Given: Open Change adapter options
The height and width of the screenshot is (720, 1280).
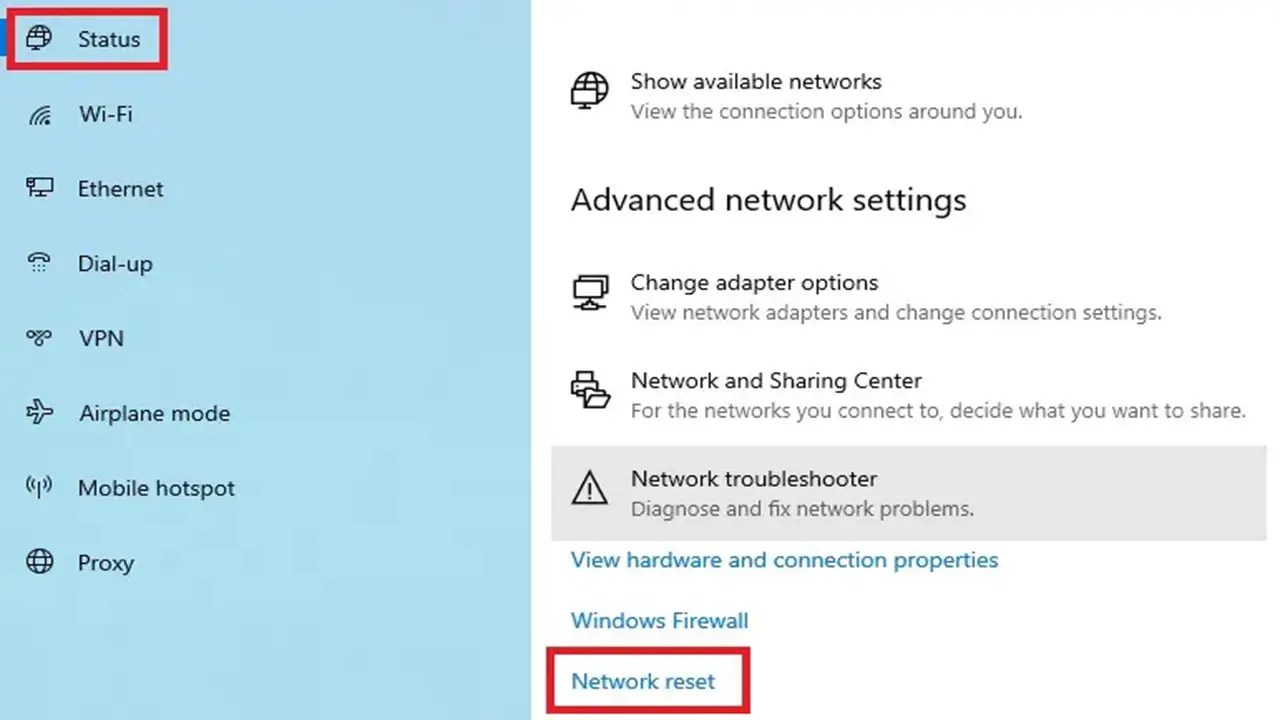Looking at the screenshot, I should click(x=754, y=282).
